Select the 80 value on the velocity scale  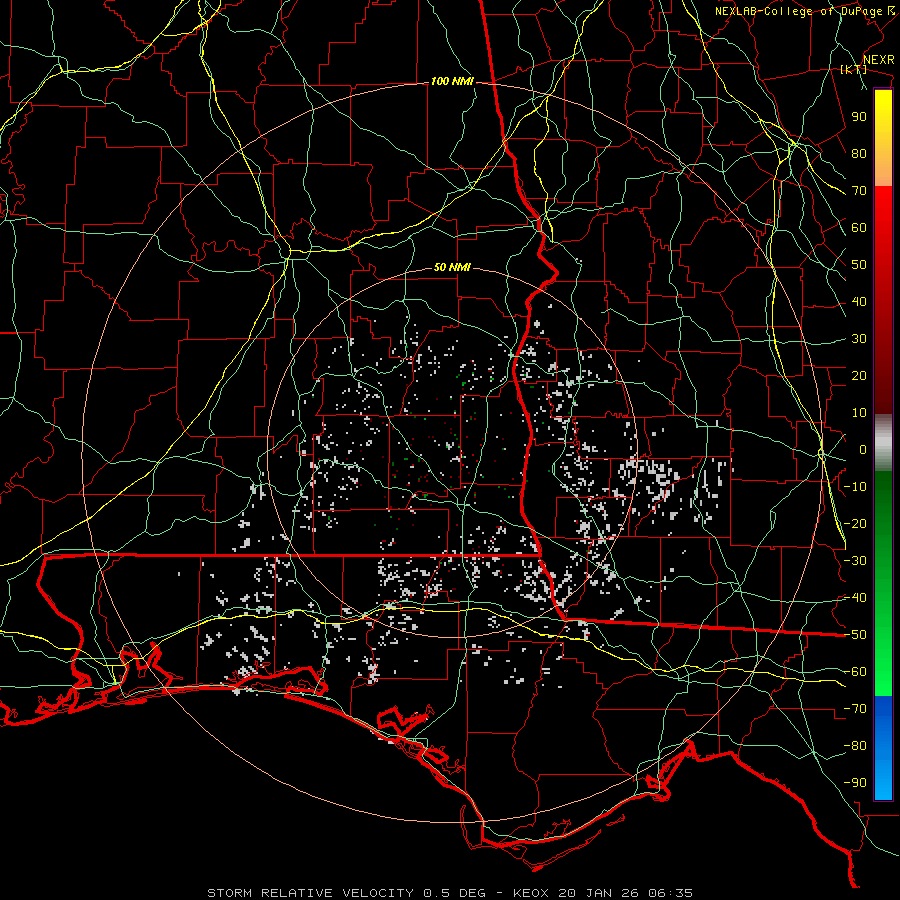[859, 154]
